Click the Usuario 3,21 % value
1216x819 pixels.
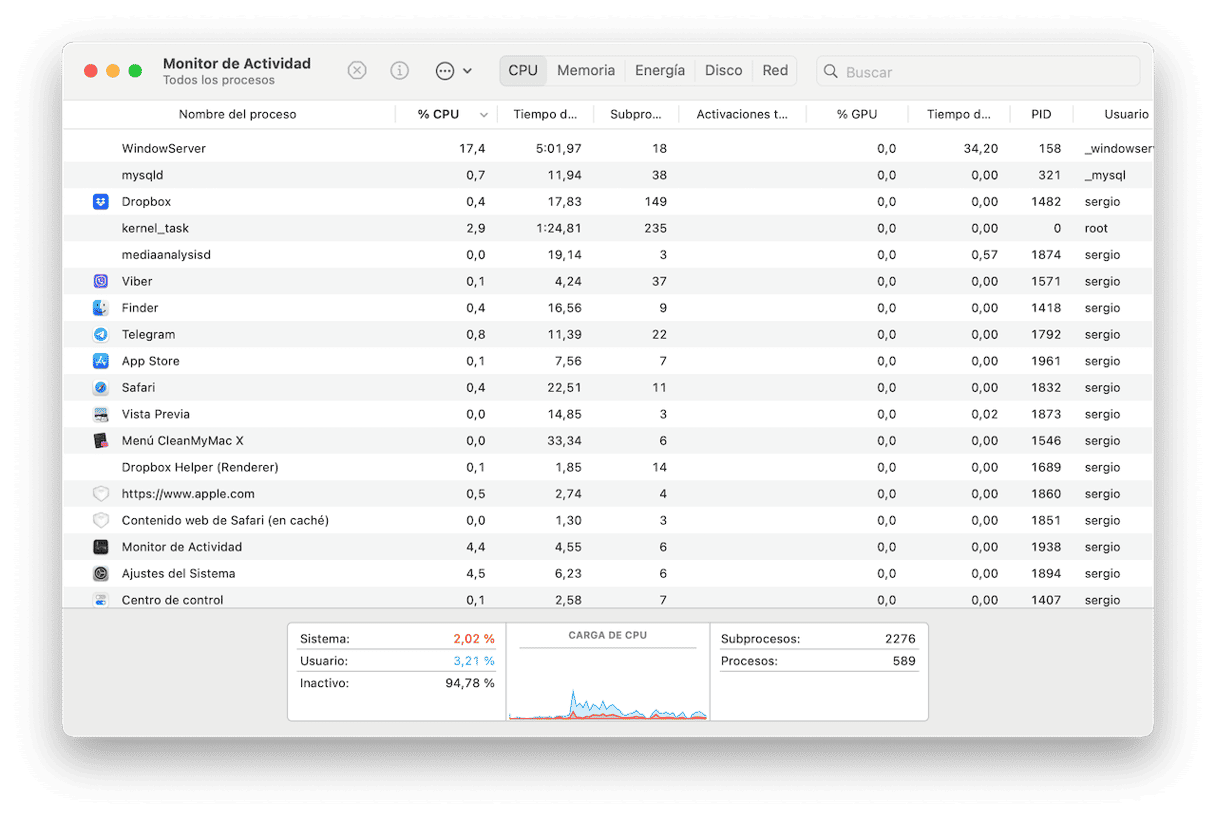474,661
